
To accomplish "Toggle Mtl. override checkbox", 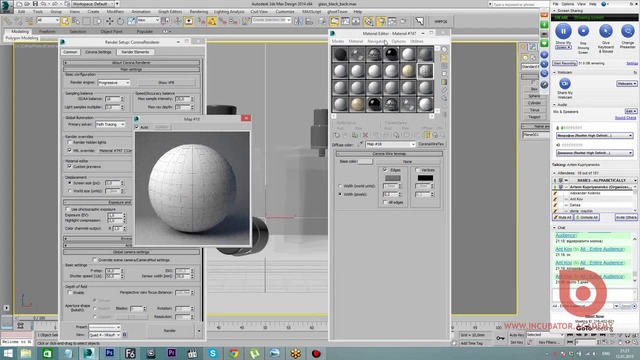I will coord(69,150).
